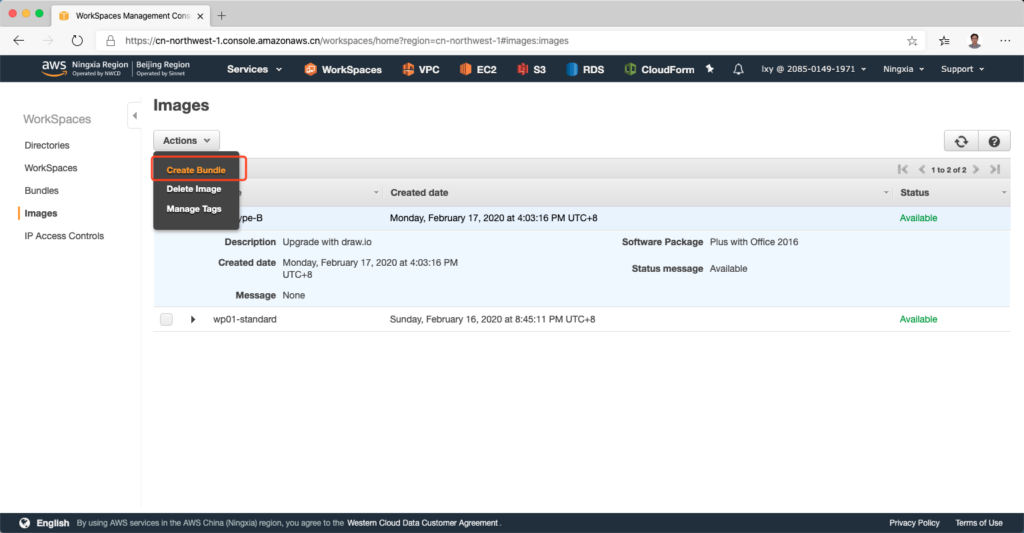
Task: Open the help question mark icon
Action: 993,142
